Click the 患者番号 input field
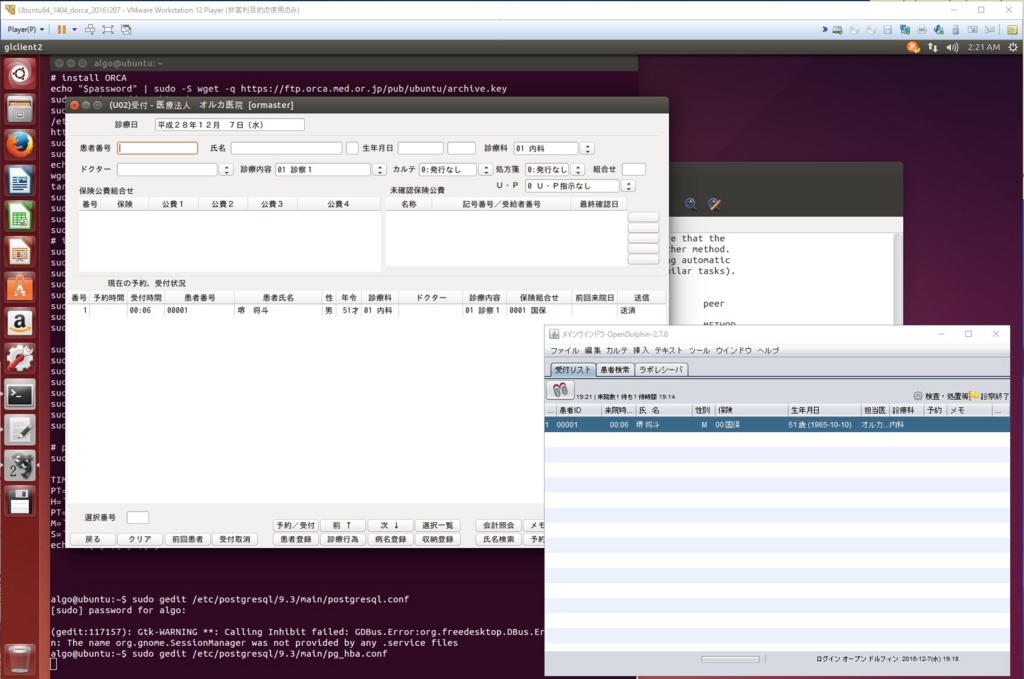This screenshot has width=1024, height=679. coord(157,149)
